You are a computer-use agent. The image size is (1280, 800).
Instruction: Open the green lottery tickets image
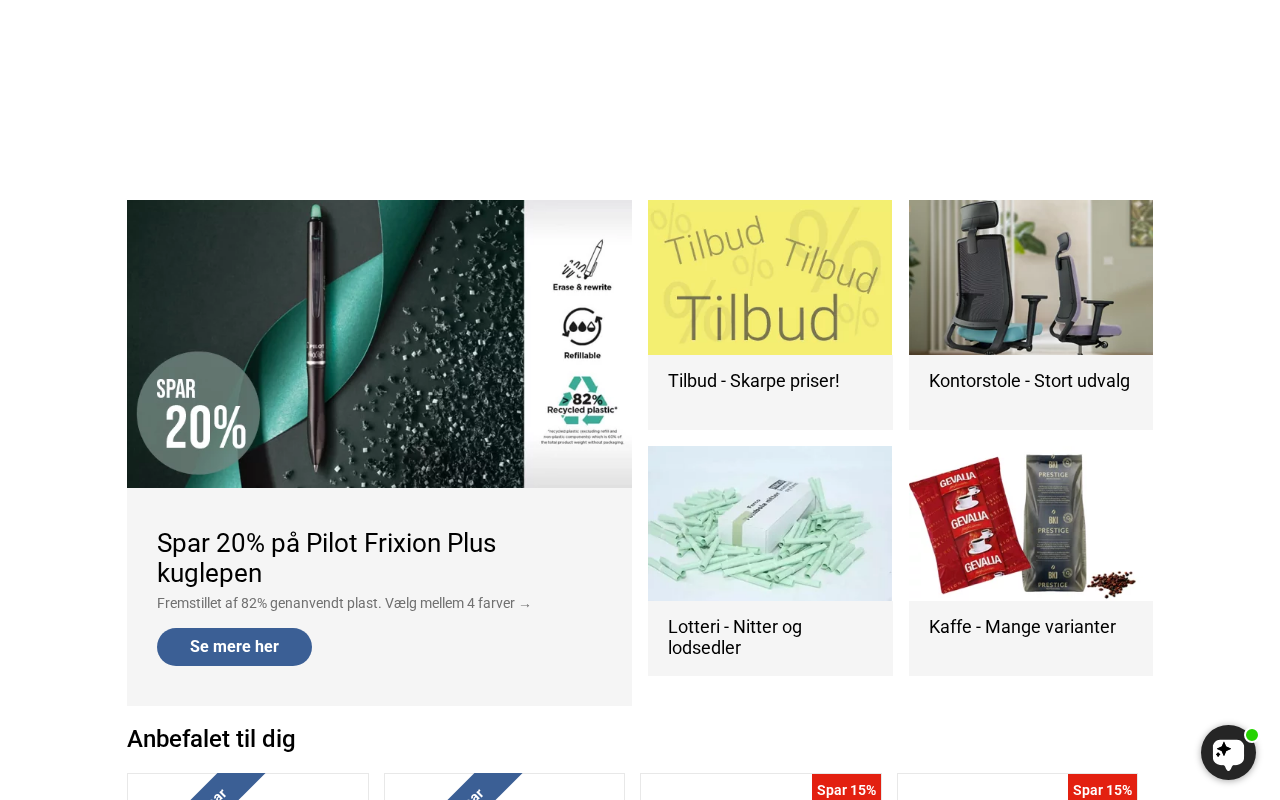(770, 523)
